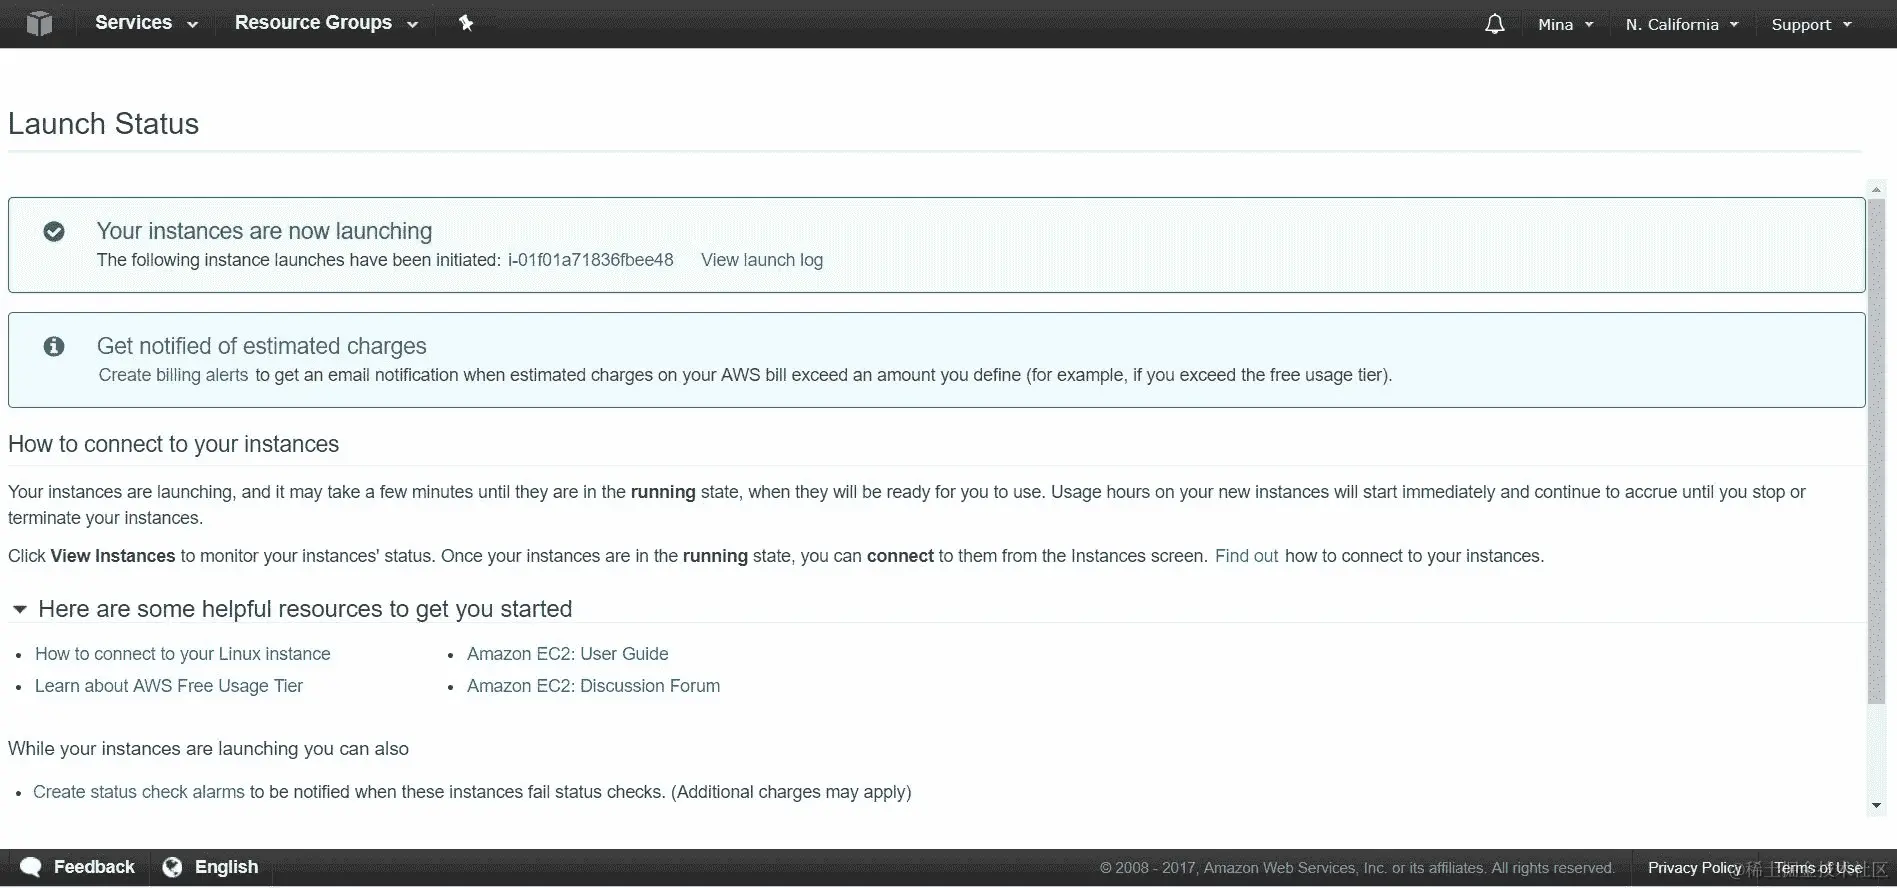Click 'Your instances are now launching' text
The height and width of the screenshot is (888, 1897).
pyautogui.click(x=264, y=231)
